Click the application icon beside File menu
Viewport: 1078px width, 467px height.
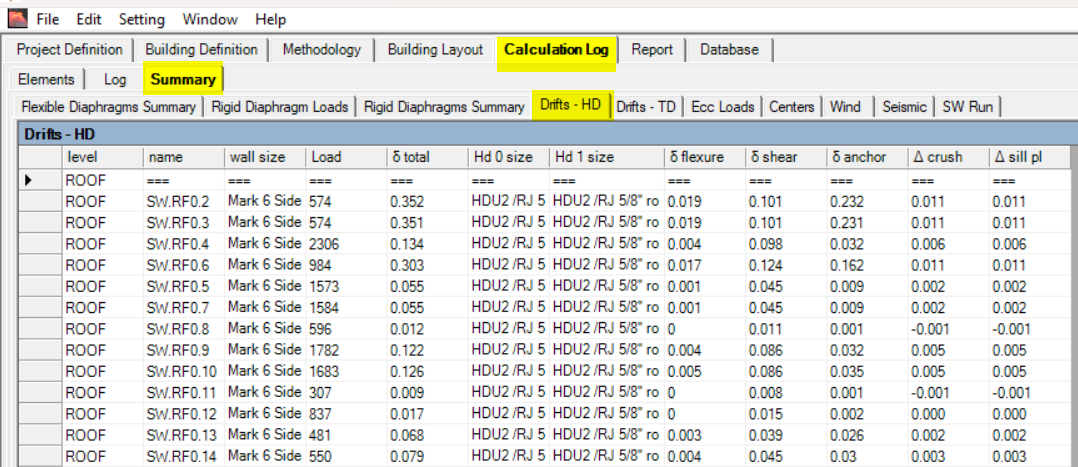[x=17, y=19]
